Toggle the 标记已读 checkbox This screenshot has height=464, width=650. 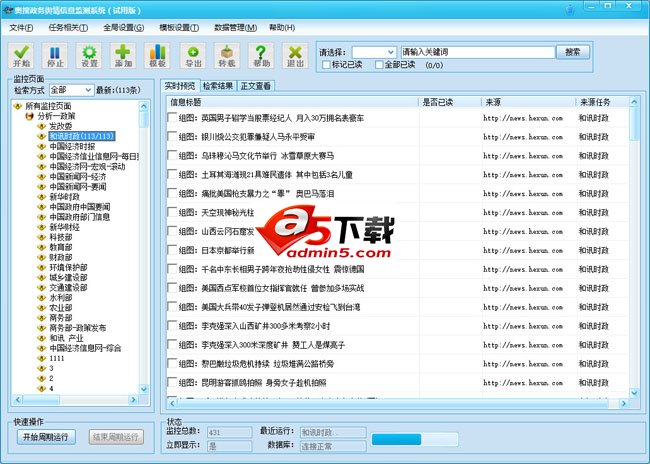pos(326,65)
